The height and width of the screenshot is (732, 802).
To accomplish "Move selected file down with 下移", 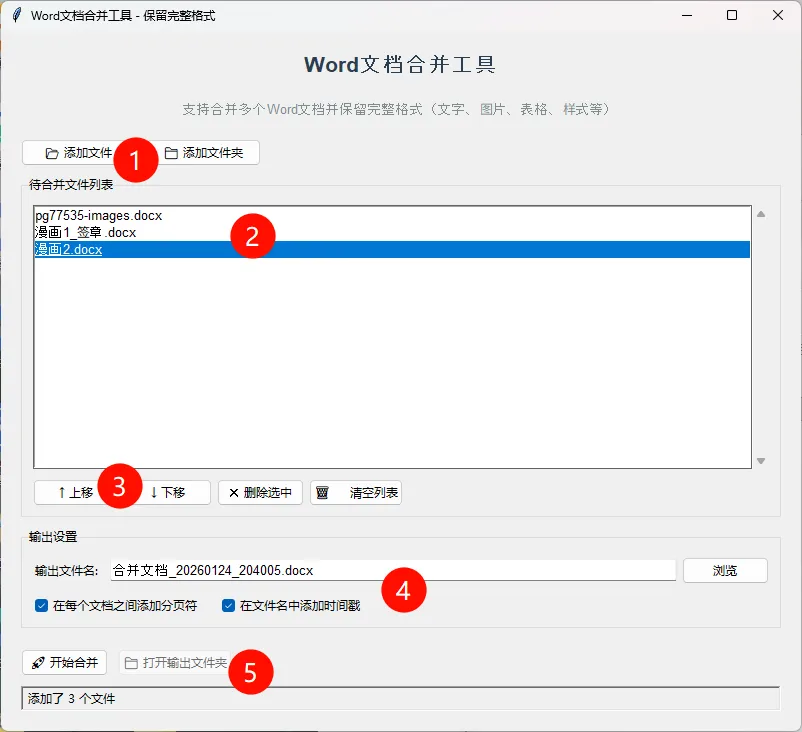I will (x=169, y=493).
